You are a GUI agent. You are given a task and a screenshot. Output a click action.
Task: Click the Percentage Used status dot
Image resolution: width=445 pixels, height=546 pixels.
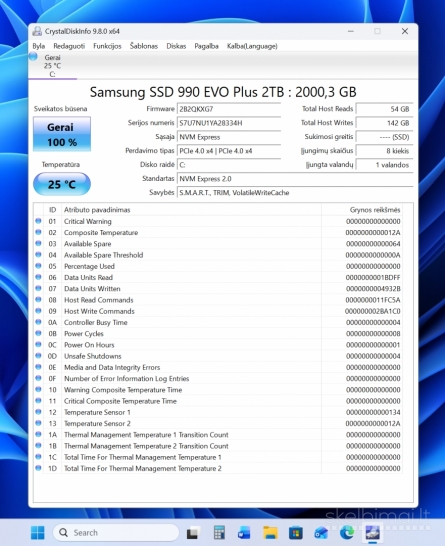click(38, 266)
